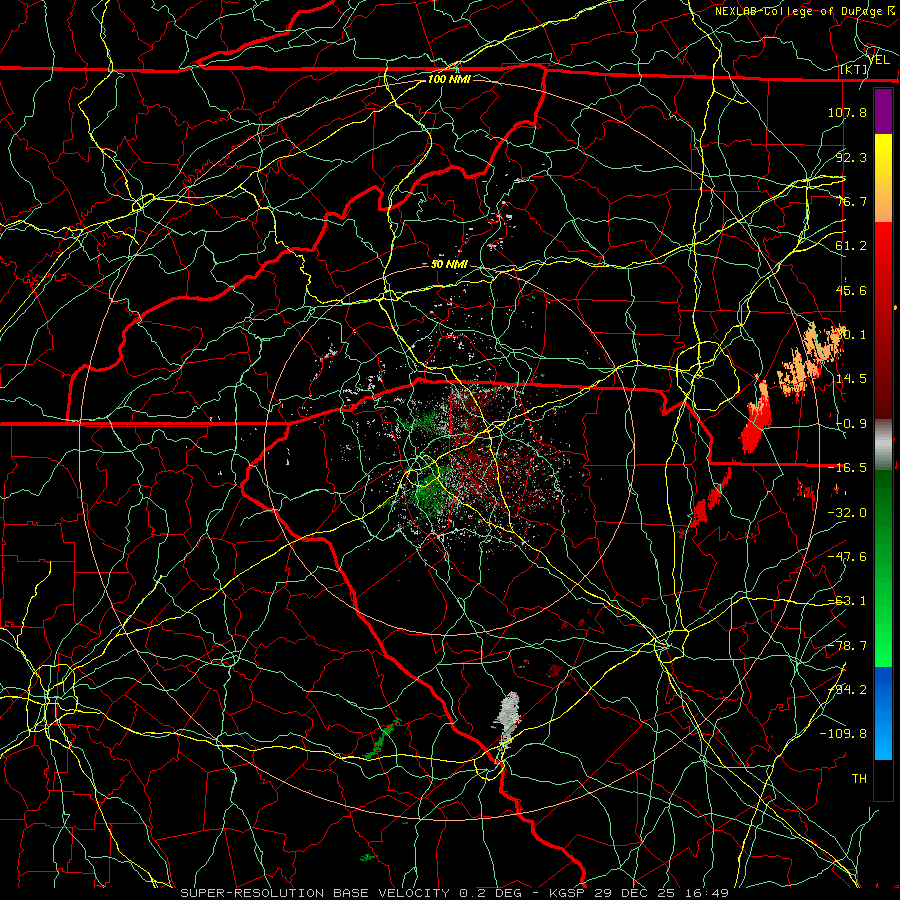900x900 pixels.
Task: Click the [KT] units label
Action: point(854,69)
